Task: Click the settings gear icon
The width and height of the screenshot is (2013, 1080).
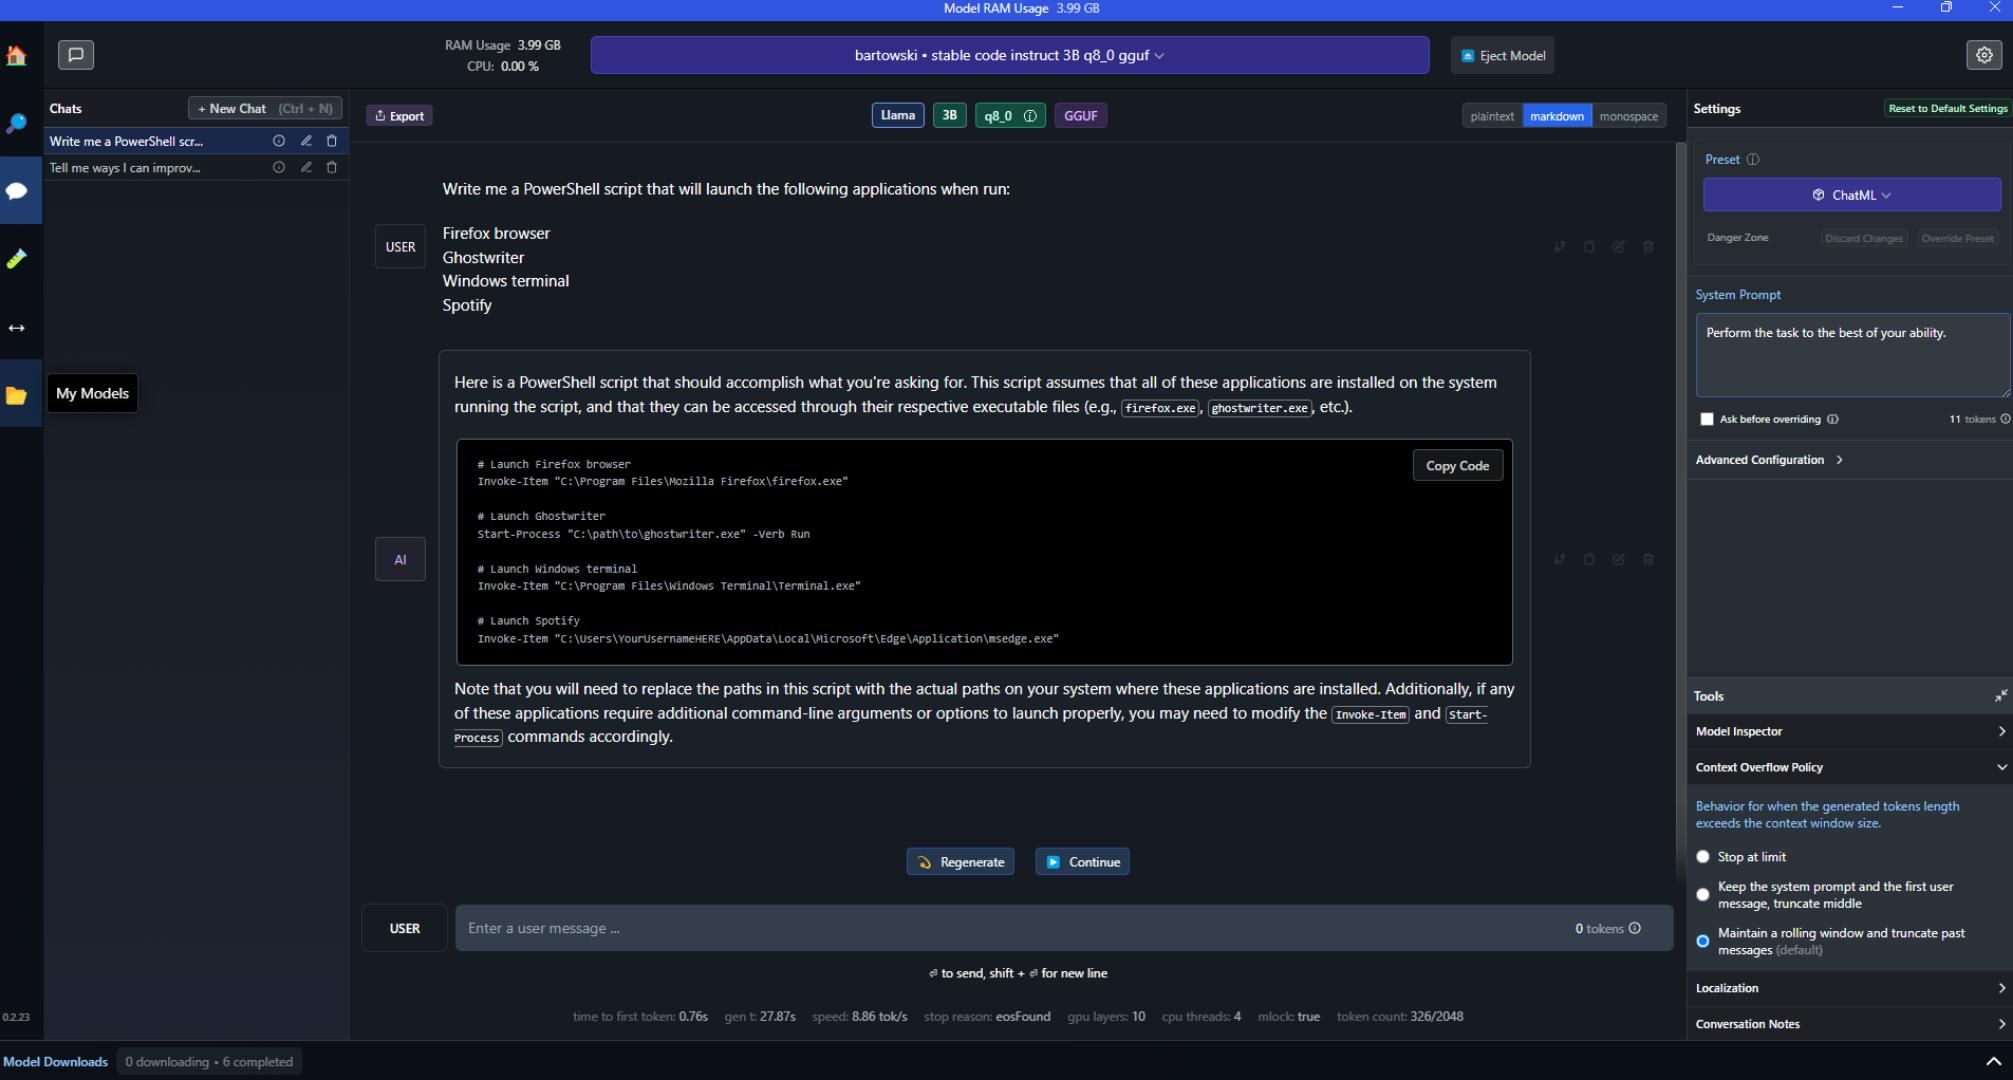Action: (1984, 55)
